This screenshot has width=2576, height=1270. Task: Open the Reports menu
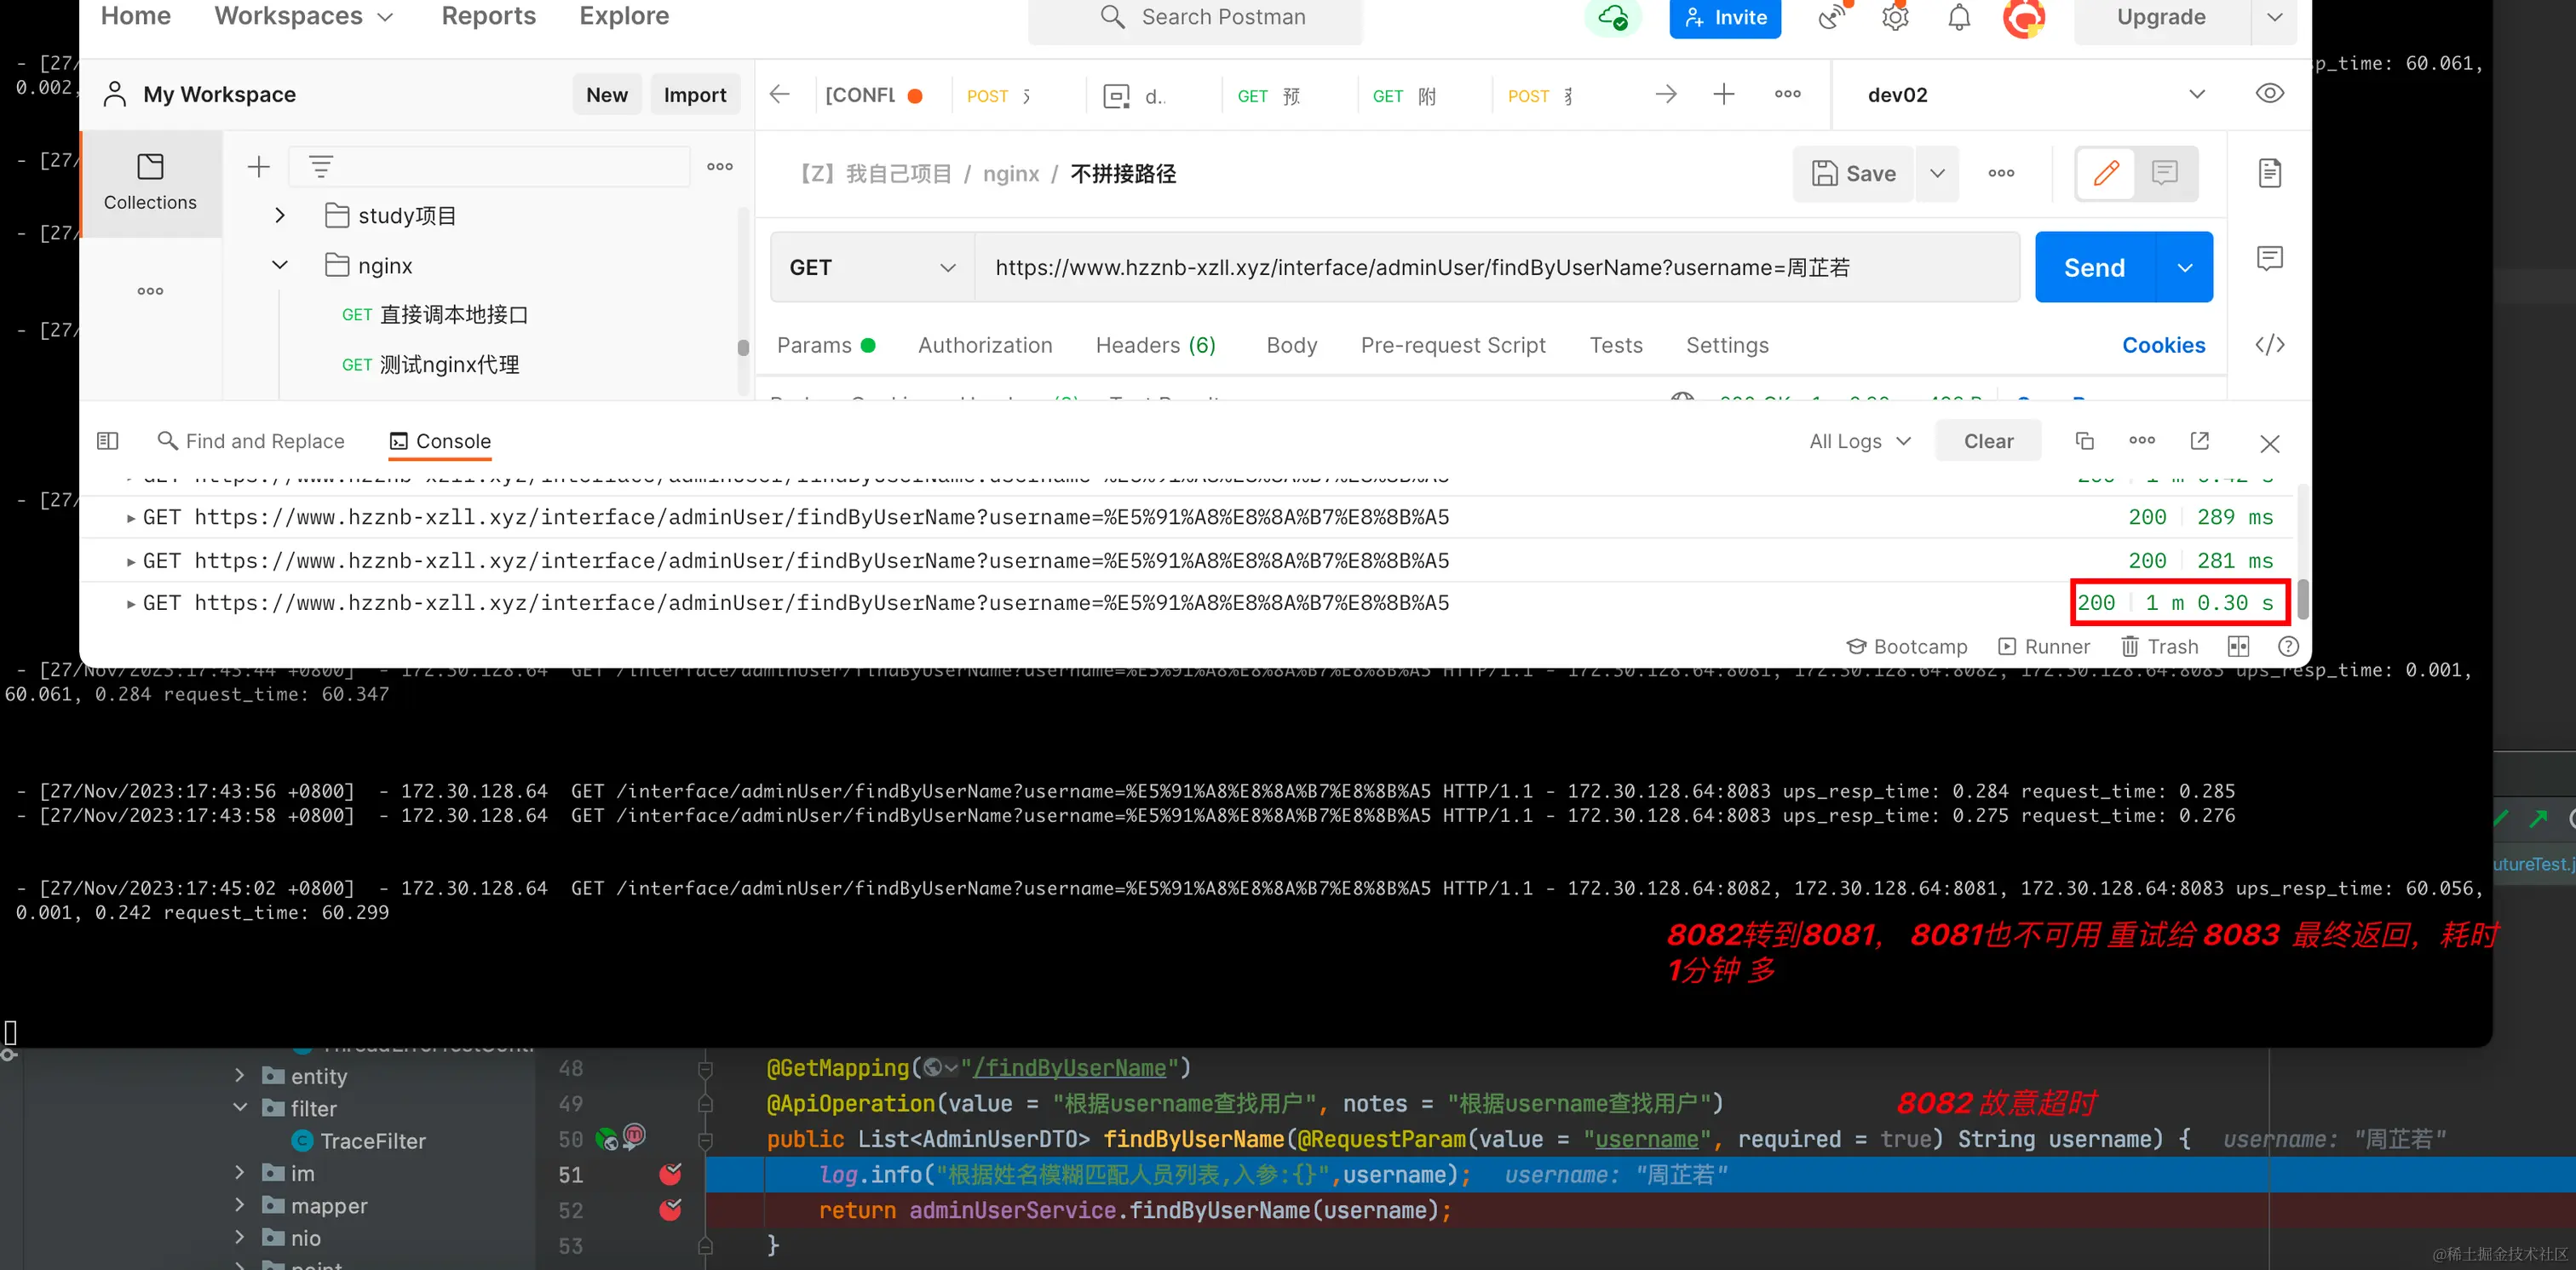click(488, 16)
